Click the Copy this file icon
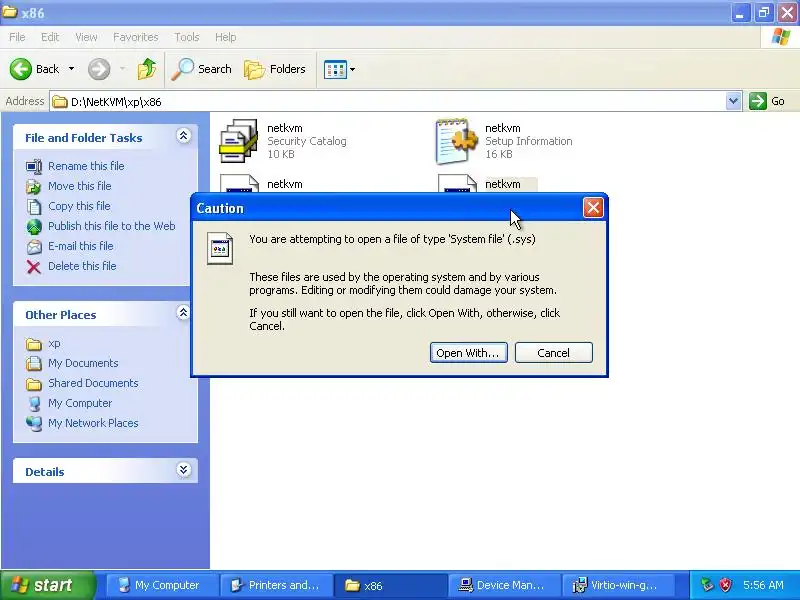The width and height of the screenshot is (800, 600). tap(34, 206)
